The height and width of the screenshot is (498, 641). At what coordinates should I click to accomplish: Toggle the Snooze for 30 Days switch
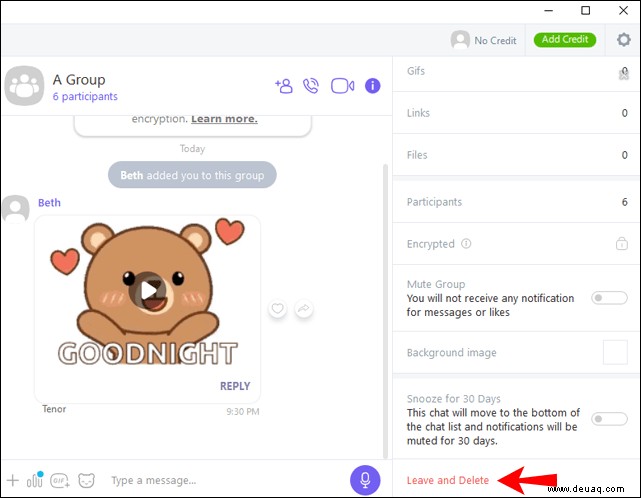[x=609, y=419]
